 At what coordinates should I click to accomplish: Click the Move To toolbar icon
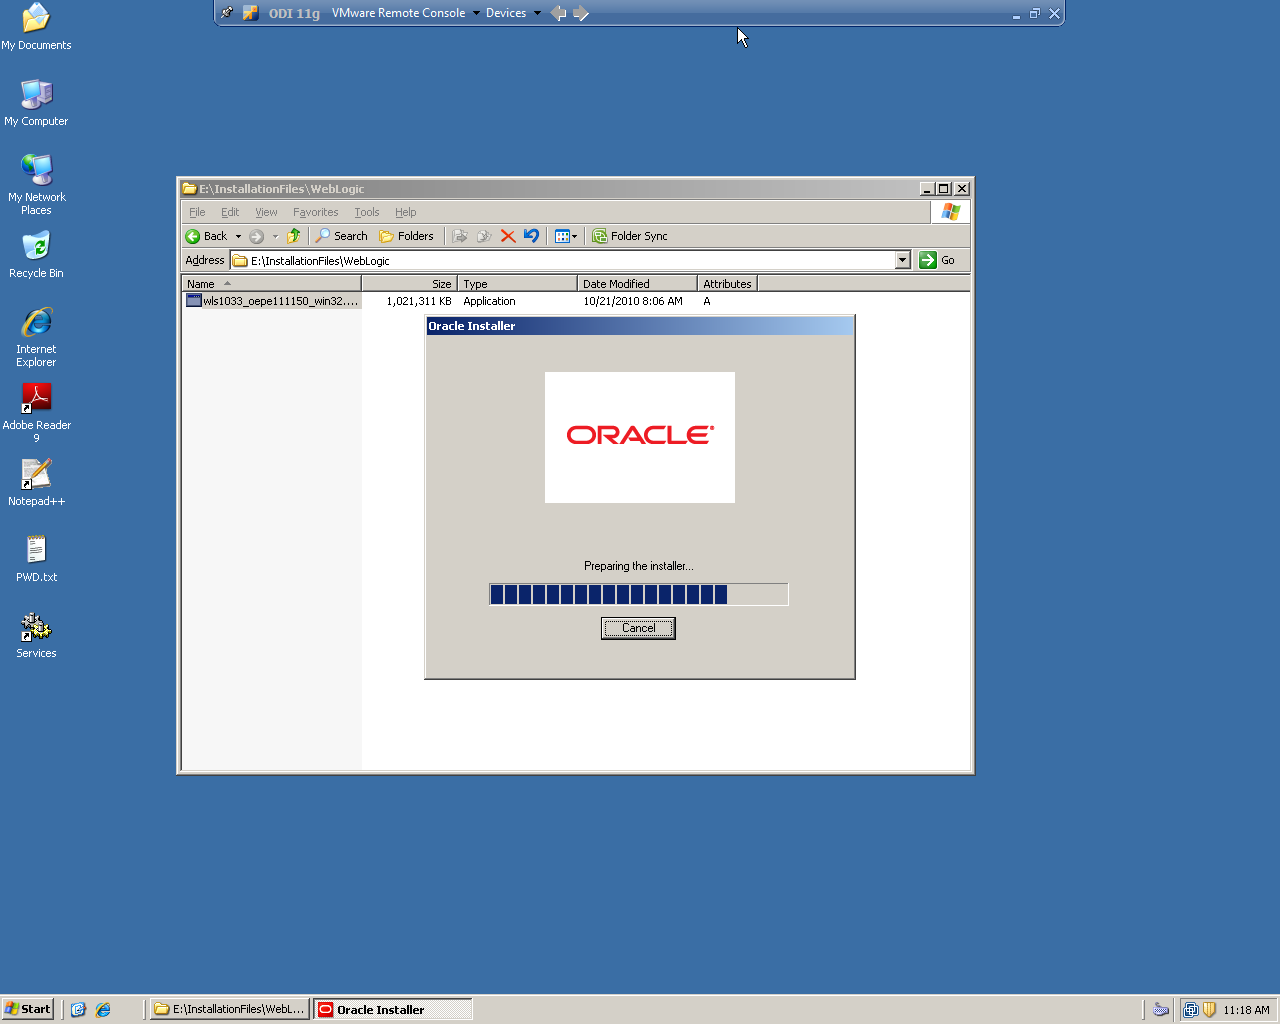click(460, 236)
